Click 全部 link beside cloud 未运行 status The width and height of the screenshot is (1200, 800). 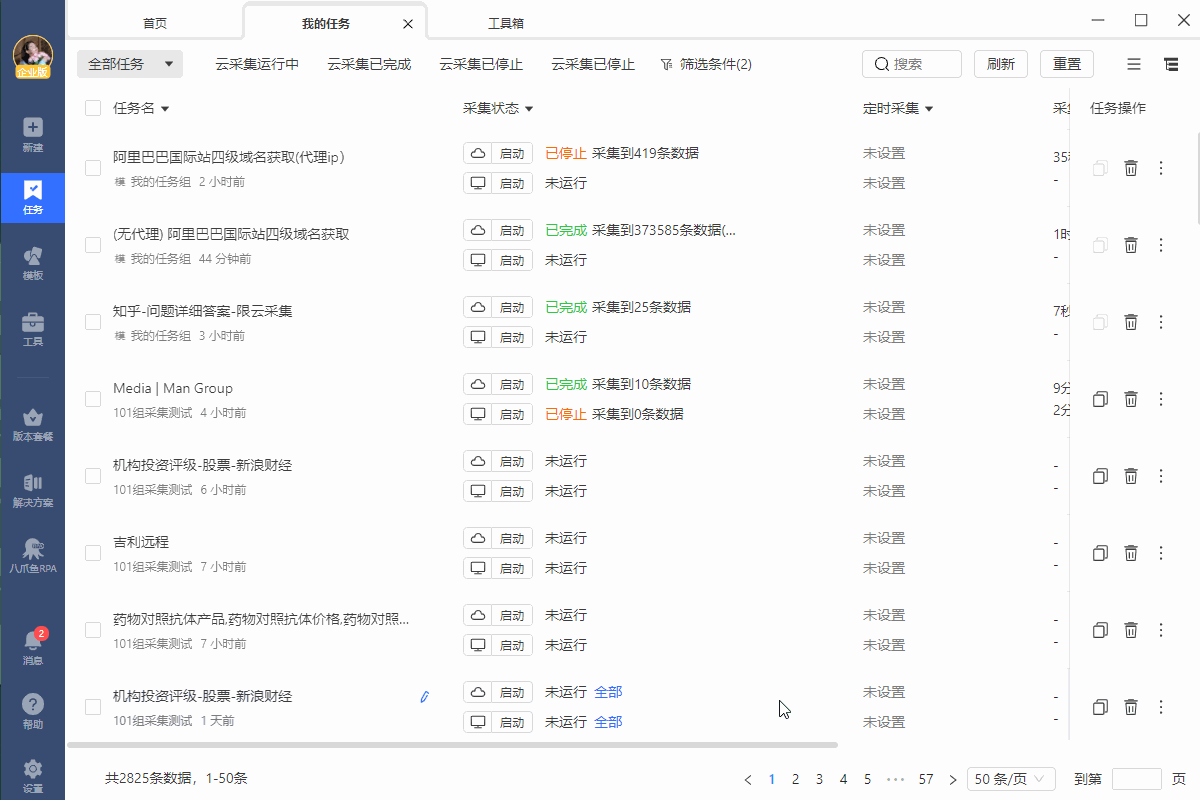tap(608, 692)
